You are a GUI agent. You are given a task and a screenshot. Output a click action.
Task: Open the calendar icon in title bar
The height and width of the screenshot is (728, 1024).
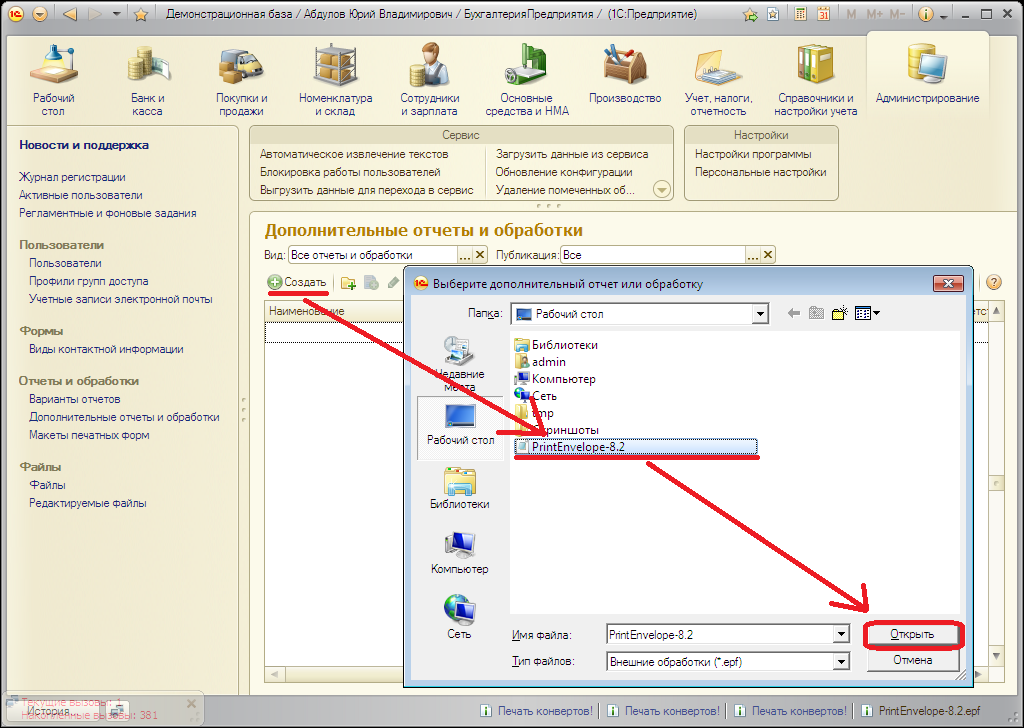[x=823, y=15]
